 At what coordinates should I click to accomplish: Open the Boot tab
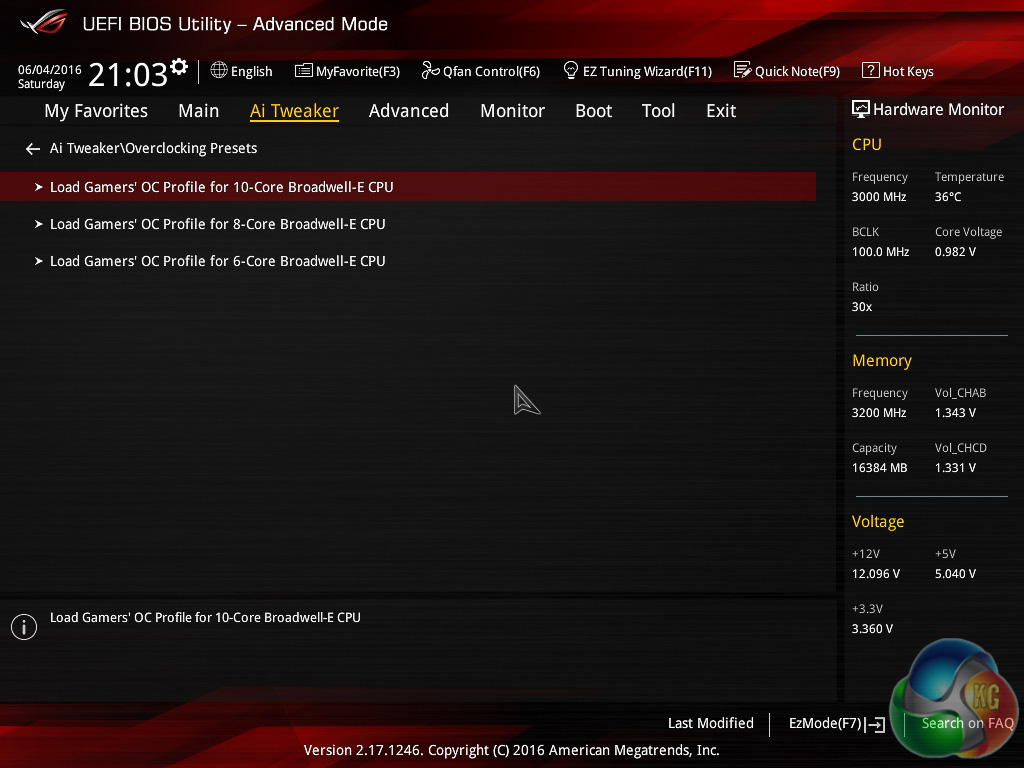click(594, 111)
